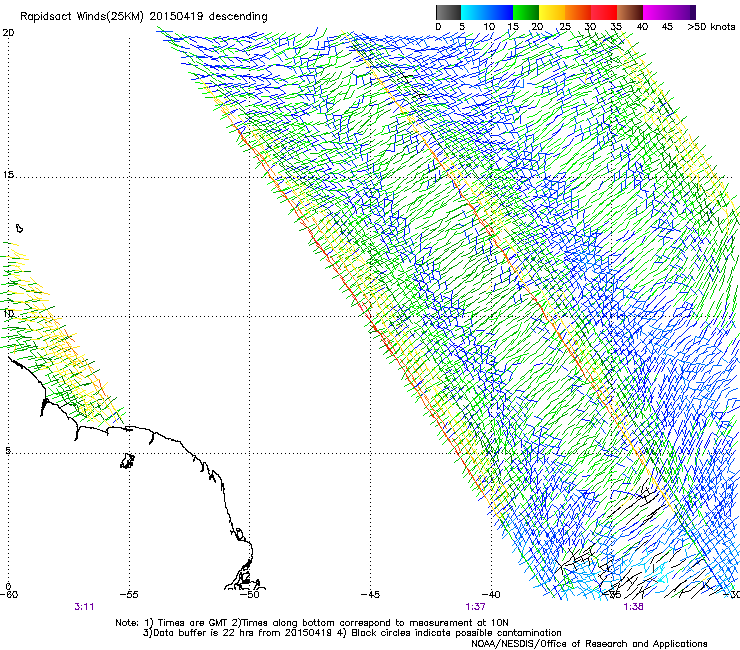The height and width of the screenshot is (650, 740).
Task: Click the 'NOAA/NESDIS/Office of Research and Applications' credit
Action: tap(589, 644)
